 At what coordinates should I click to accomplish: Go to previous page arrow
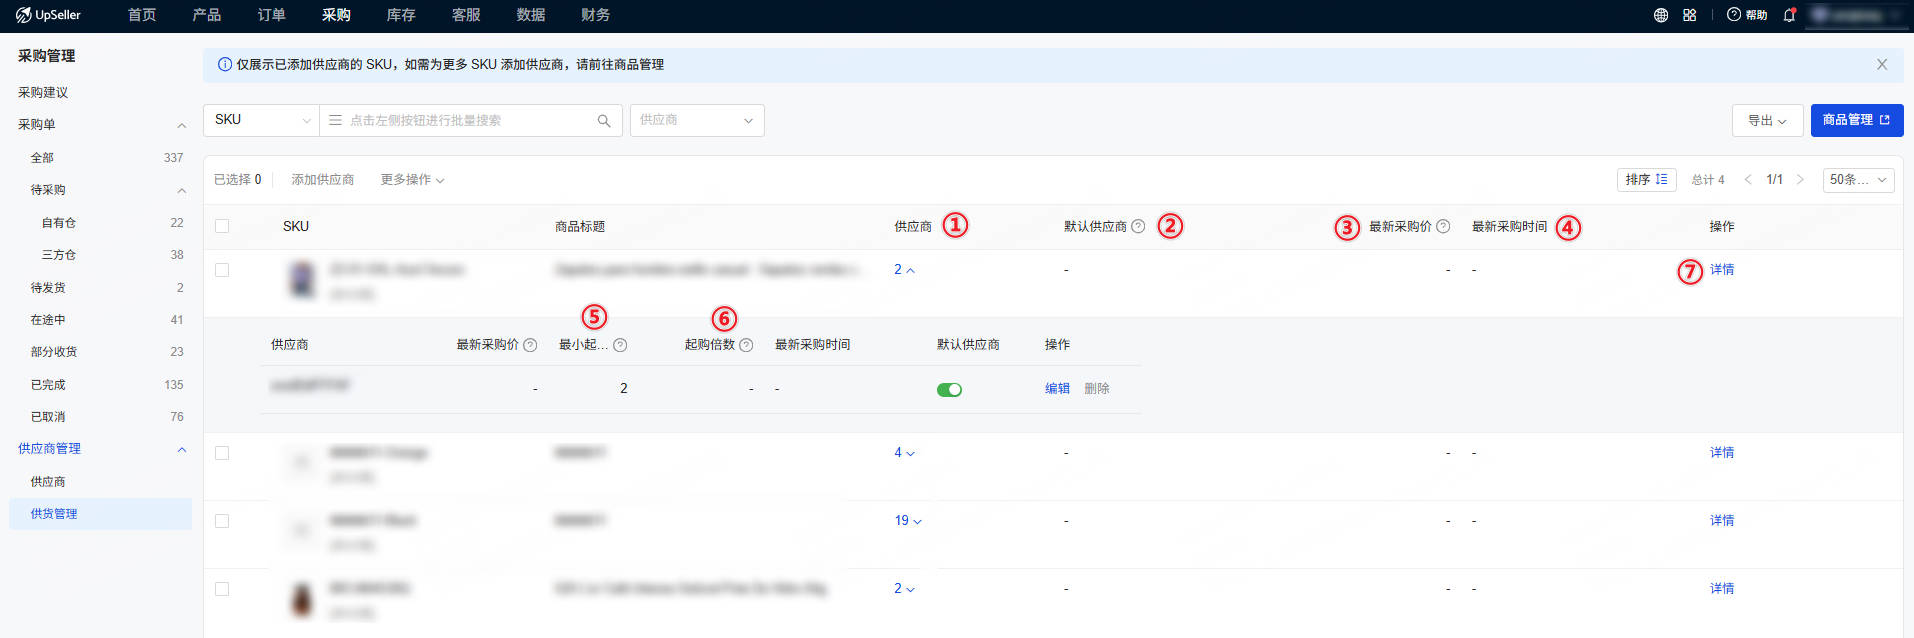pos(1748,180)
